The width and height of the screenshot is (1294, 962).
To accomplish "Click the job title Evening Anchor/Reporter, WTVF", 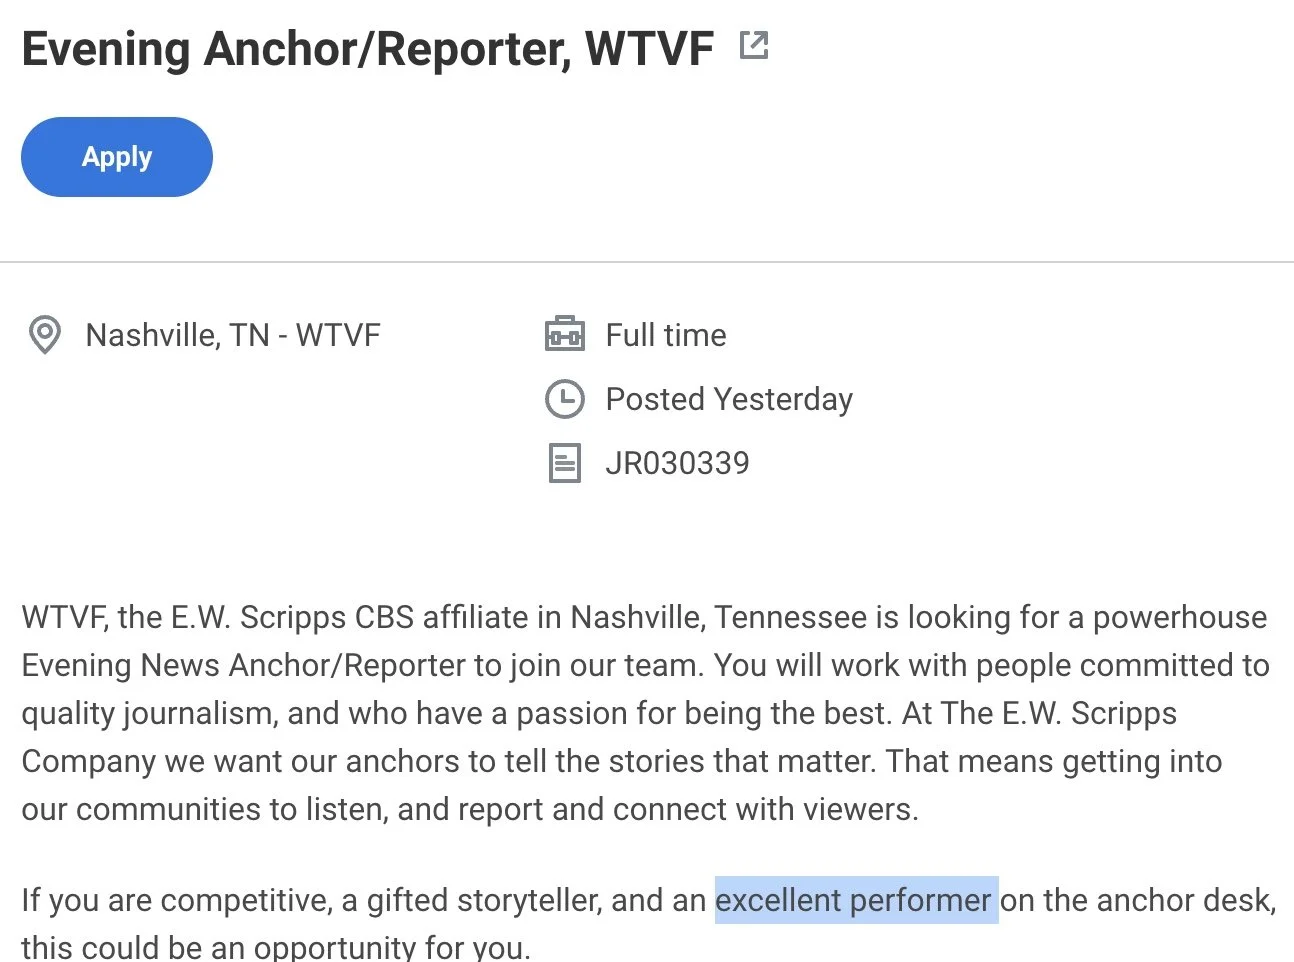I will point(368,49).
